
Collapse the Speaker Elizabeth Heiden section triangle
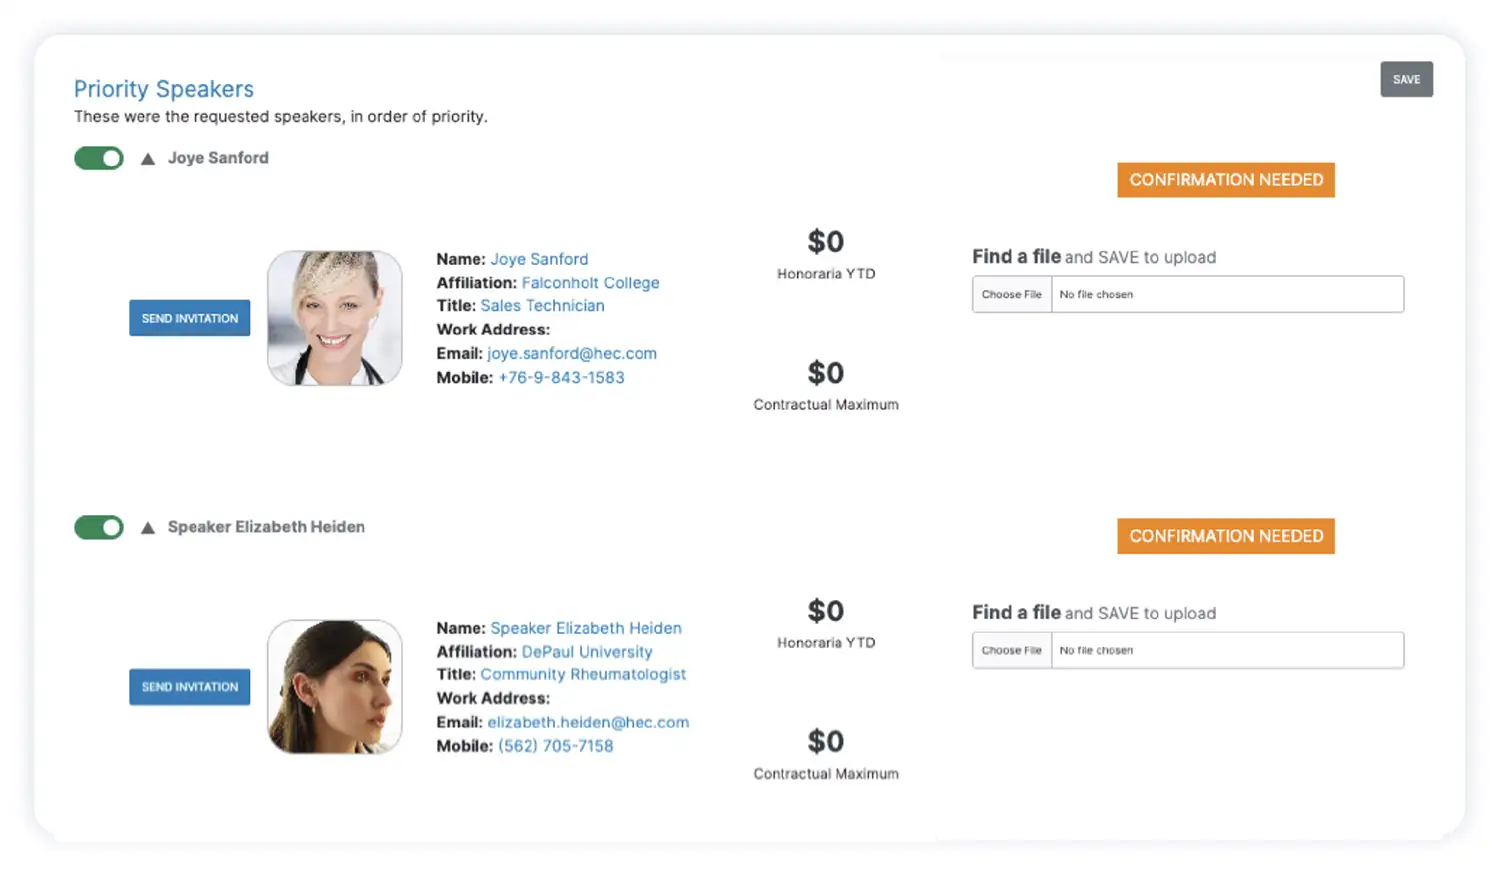[148, 527]
